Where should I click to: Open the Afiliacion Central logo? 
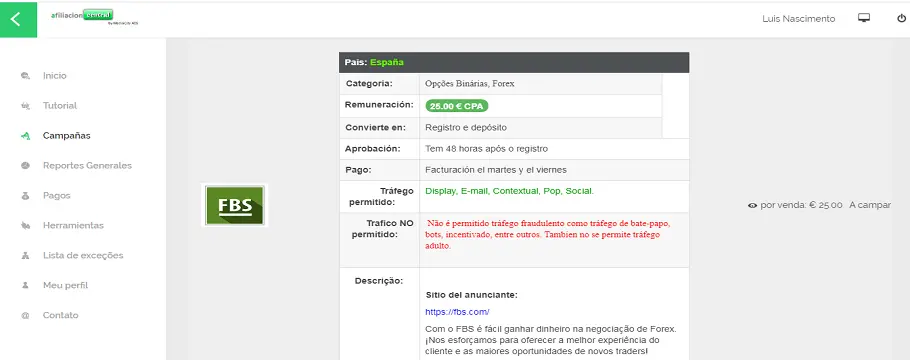[x=95, y=17]
